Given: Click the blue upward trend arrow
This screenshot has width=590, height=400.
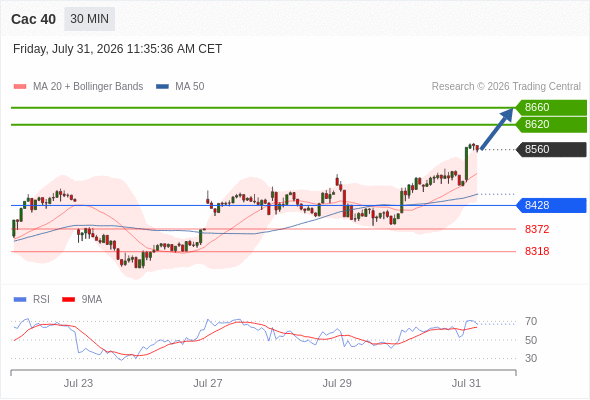Looking at the screenshot, I should click(497, 129).
